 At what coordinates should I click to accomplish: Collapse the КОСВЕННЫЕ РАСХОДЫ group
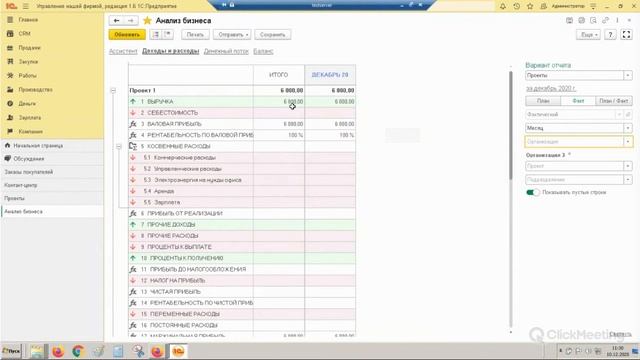coord(119,146)
